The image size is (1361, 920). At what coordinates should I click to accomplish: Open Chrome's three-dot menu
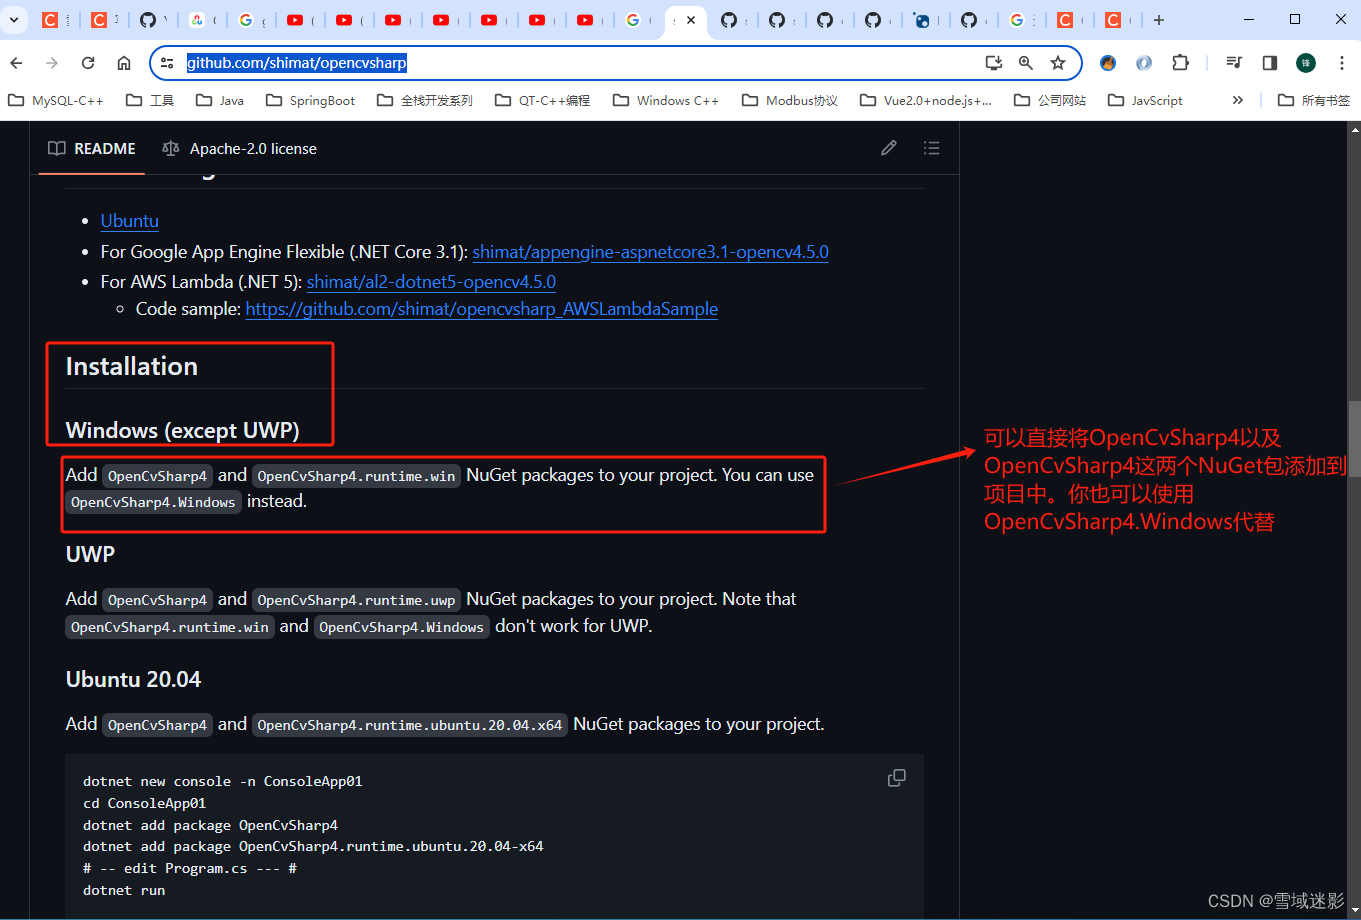(x=1342, y=63)
